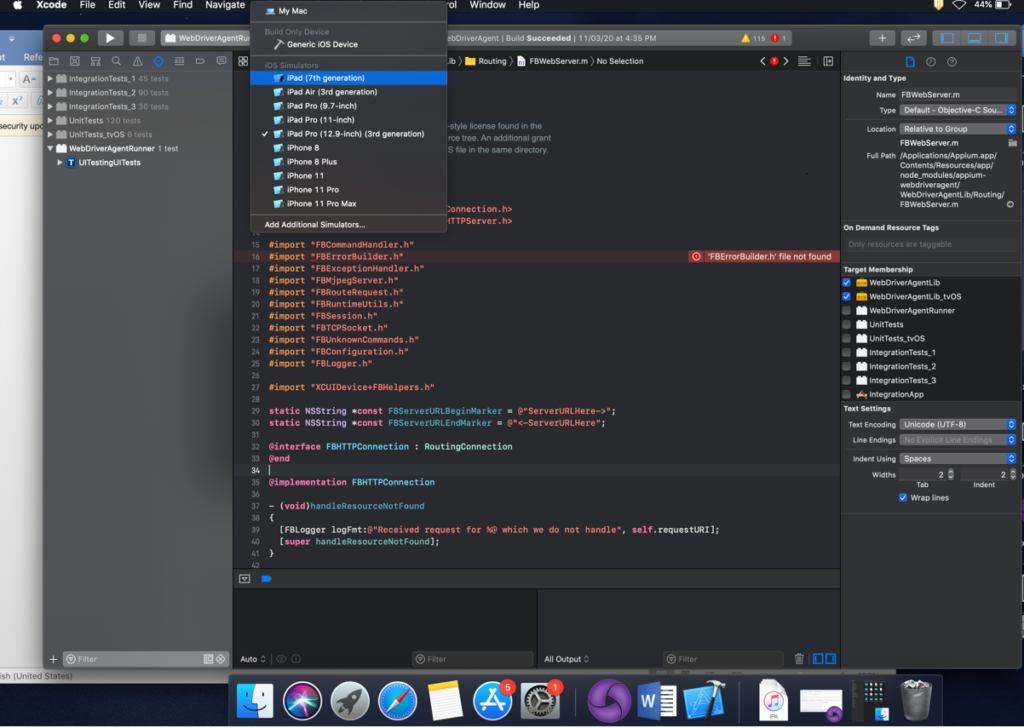
Task: Open the Project navigator folder icon
Action: pyautogui.click(x=54, y=61)
